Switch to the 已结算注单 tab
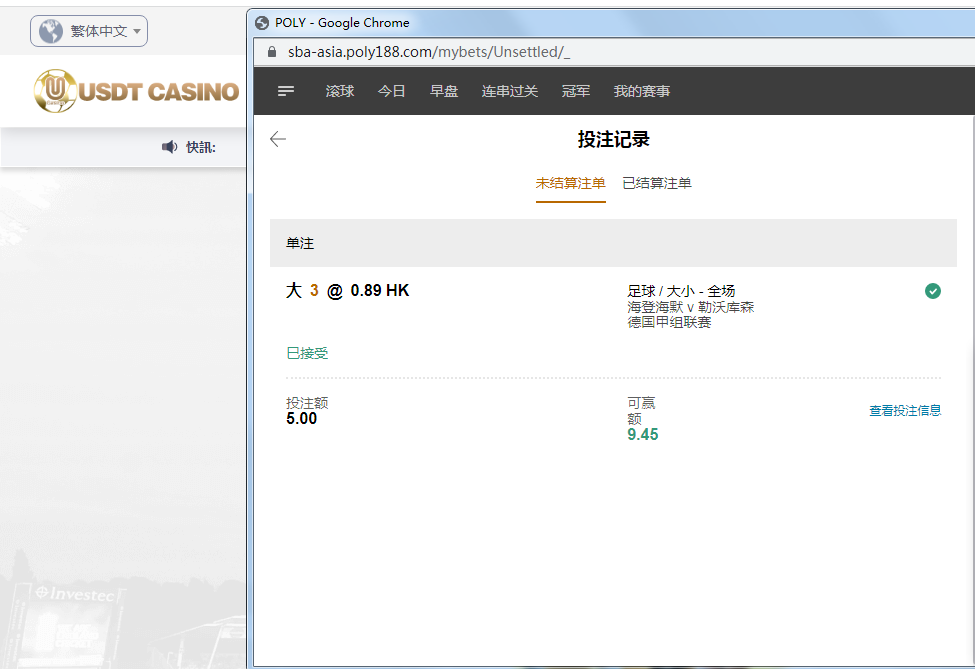 (657, 183)
